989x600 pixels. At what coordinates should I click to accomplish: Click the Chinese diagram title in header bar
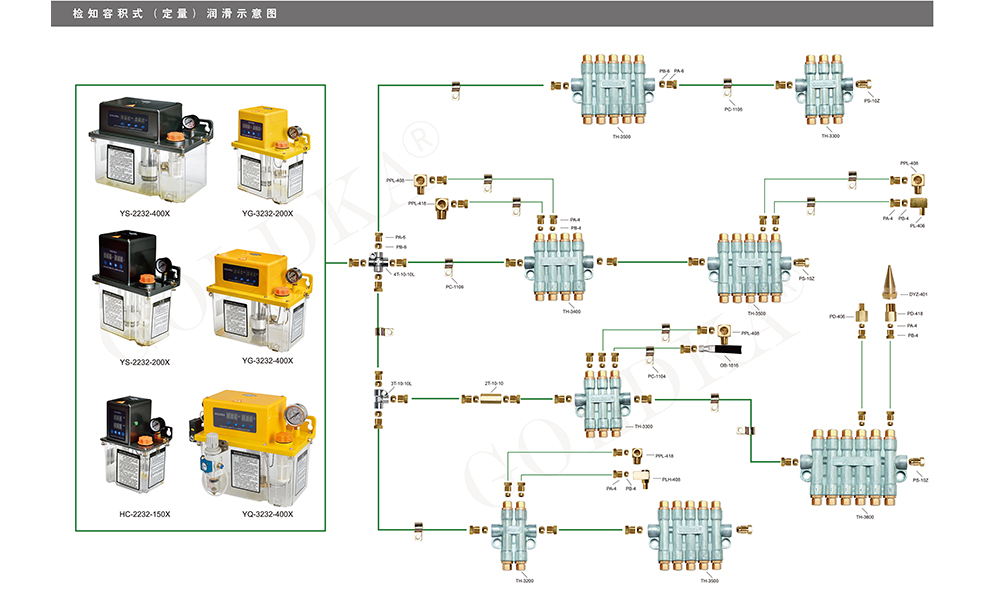175,14
